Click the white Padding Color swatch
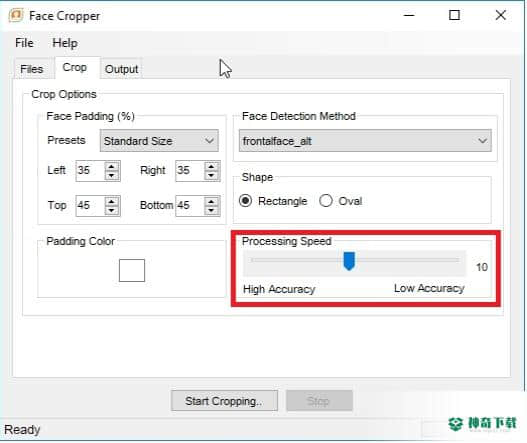This screenshot has width=527, height=443. coord(132,271)
